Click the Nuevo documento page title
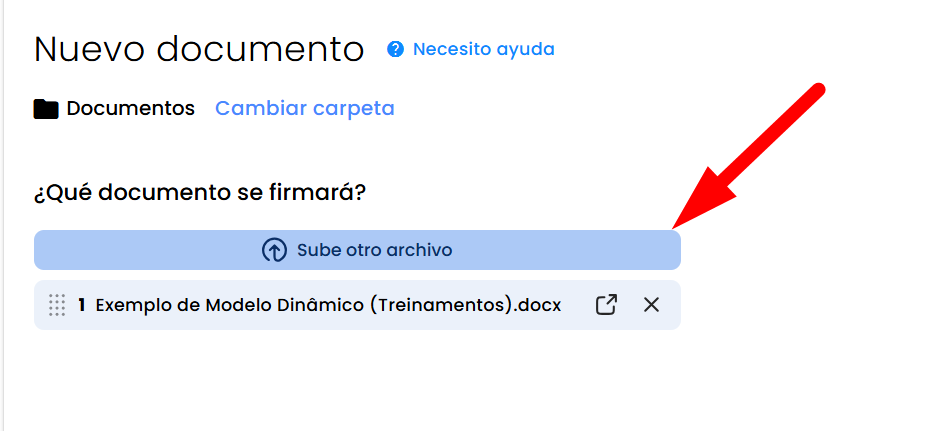The height and width of the screenshot is (431, 940). pos(199,49)
